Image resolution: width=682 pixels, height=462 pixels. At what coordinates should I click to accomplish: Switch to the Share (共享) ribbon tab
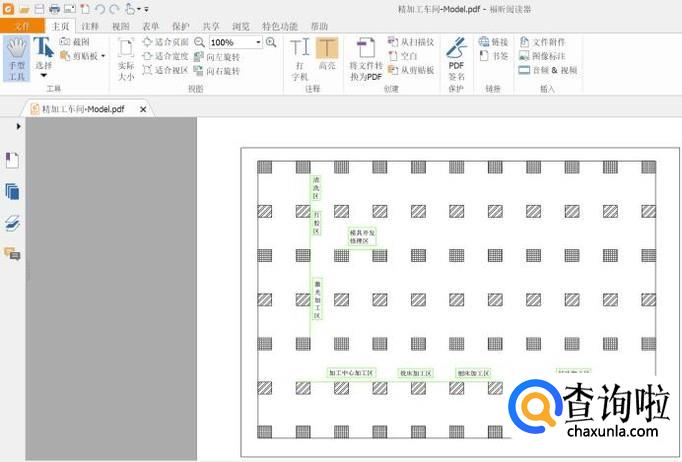pos(211,26)
